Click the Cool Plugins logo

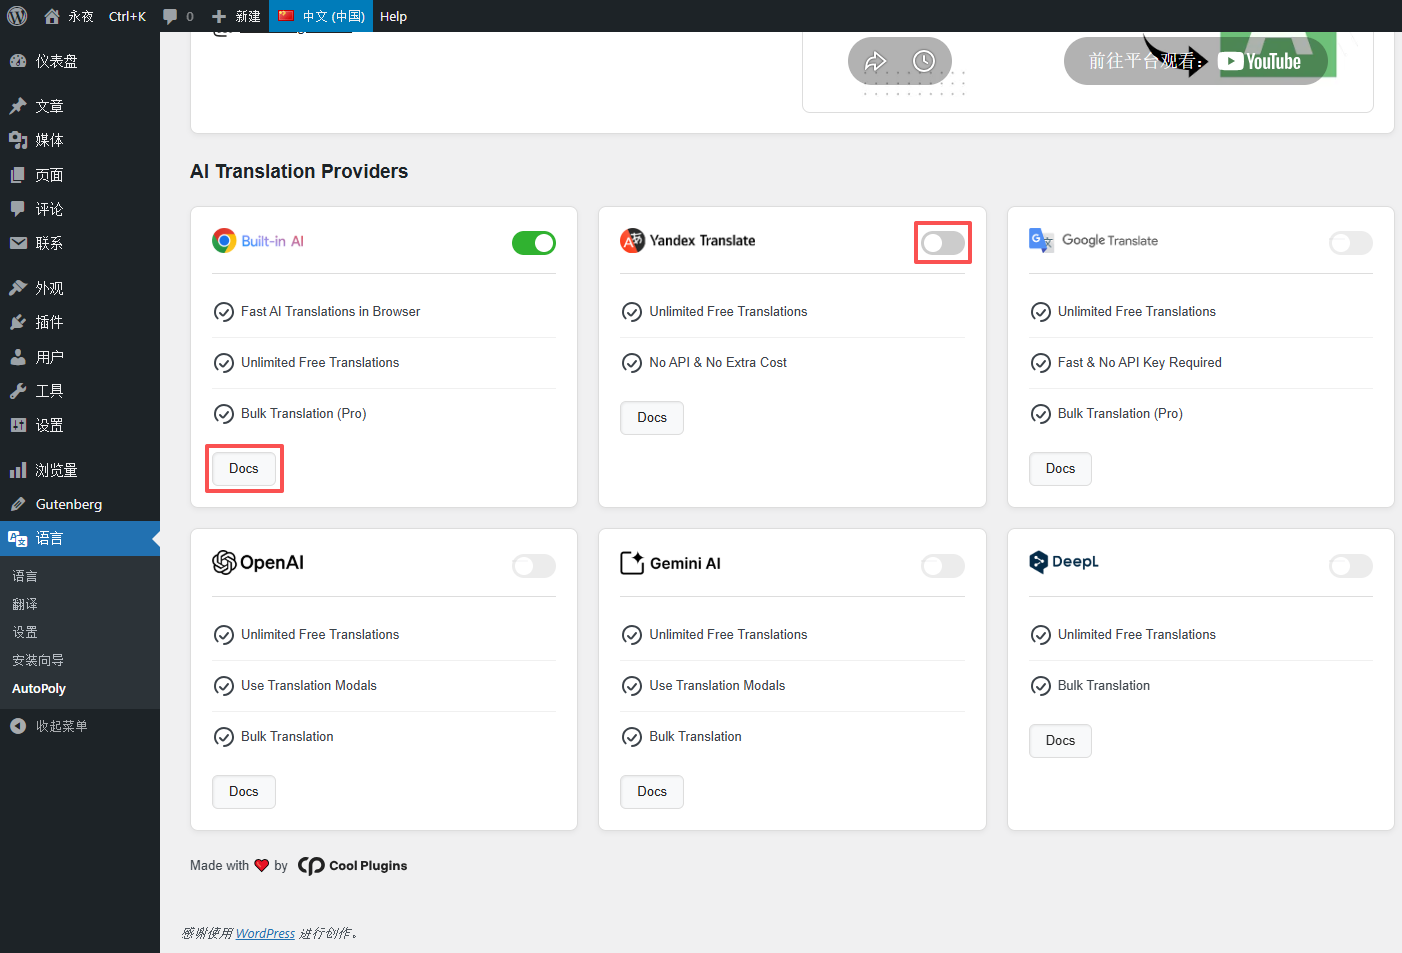tap(352, 866)
